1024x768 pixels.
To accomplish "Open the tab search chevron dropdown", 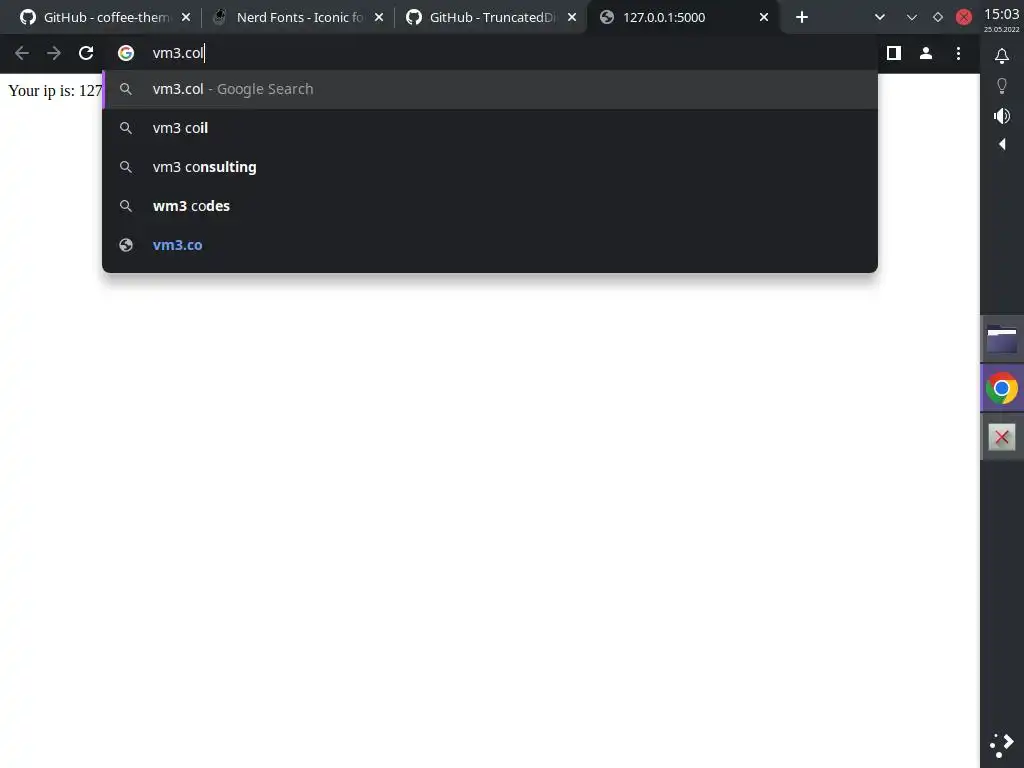I will click(x=880, y=18).
